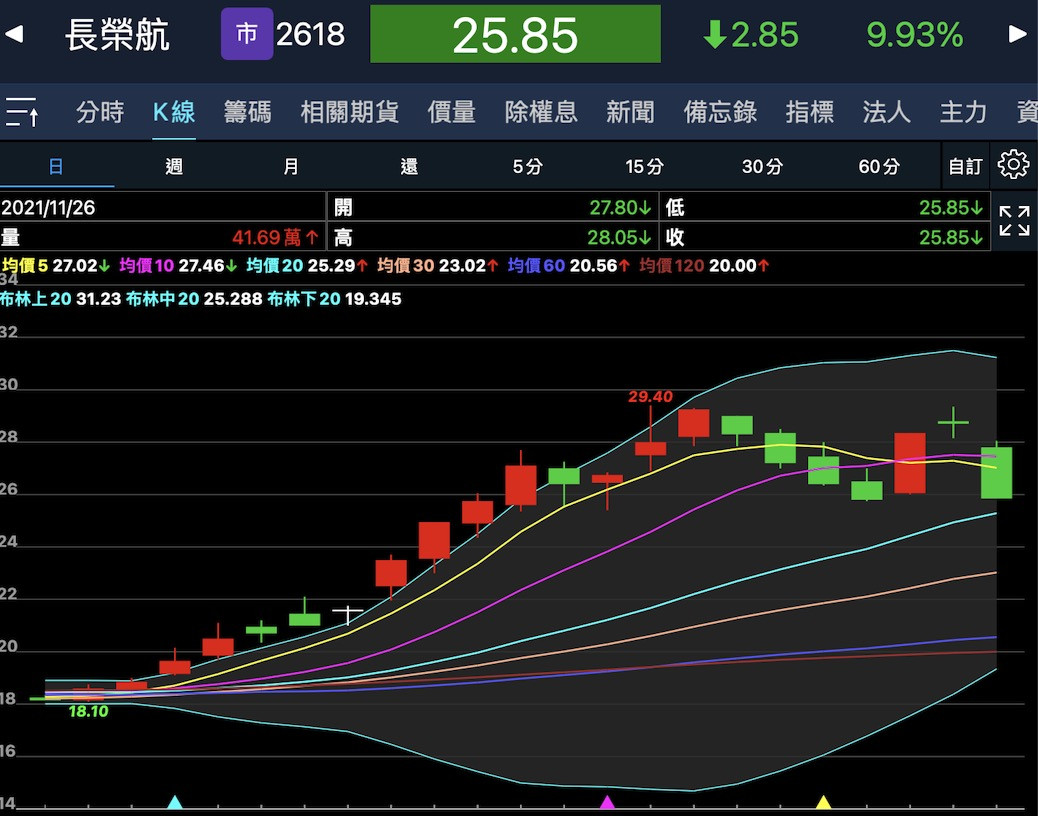
Task: Select weekly 週 period
Action: 174,166
